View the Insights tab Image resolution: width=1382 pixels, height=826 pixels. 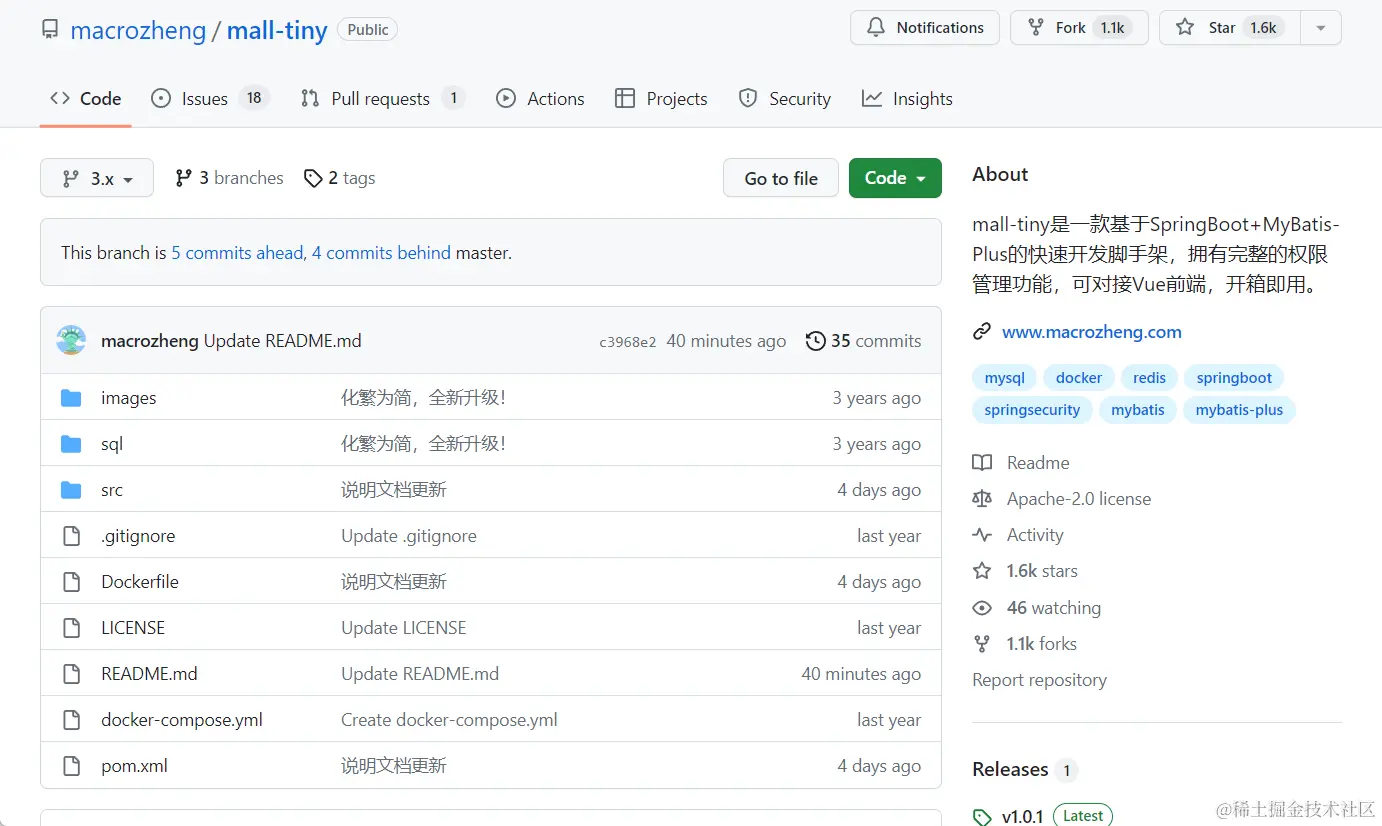908,98
